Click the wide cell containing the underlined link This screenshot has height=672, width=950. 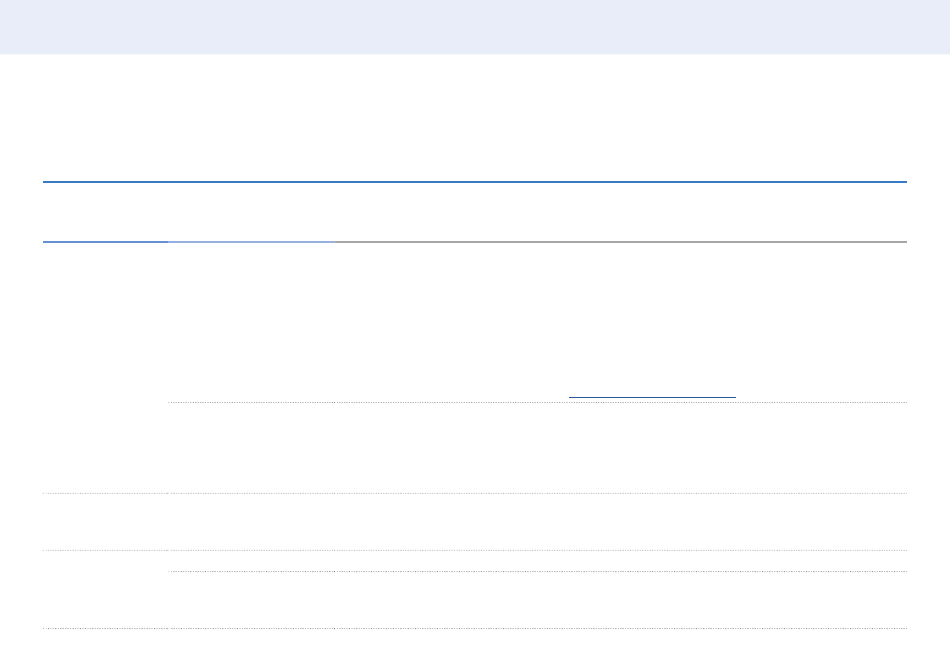point(620,322)
